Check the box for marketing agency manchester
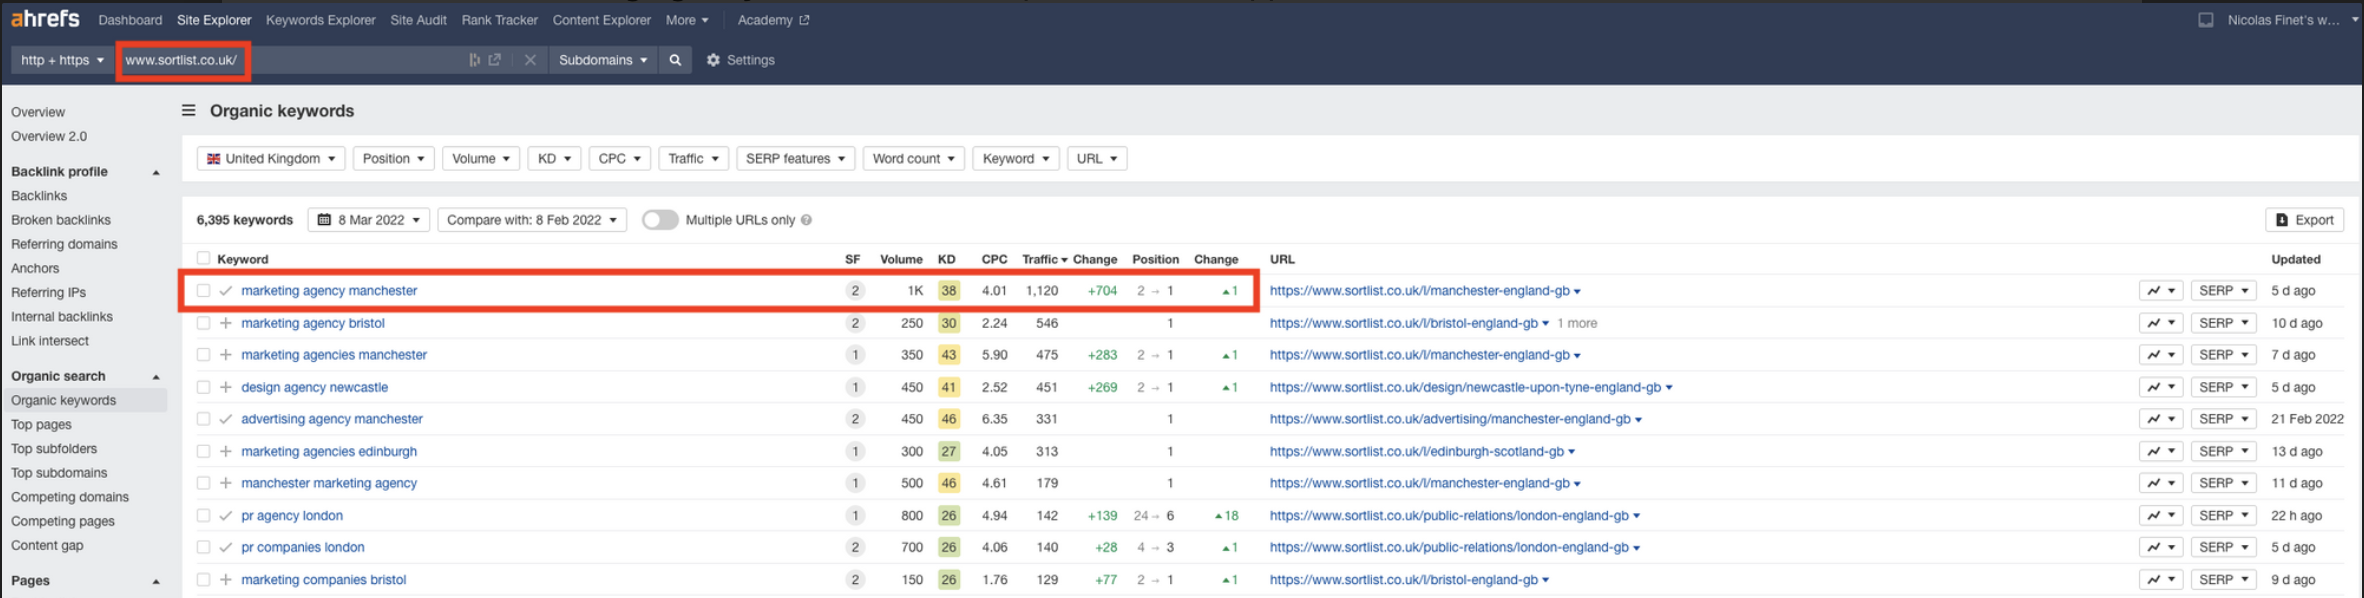 (x=203, y=291)
